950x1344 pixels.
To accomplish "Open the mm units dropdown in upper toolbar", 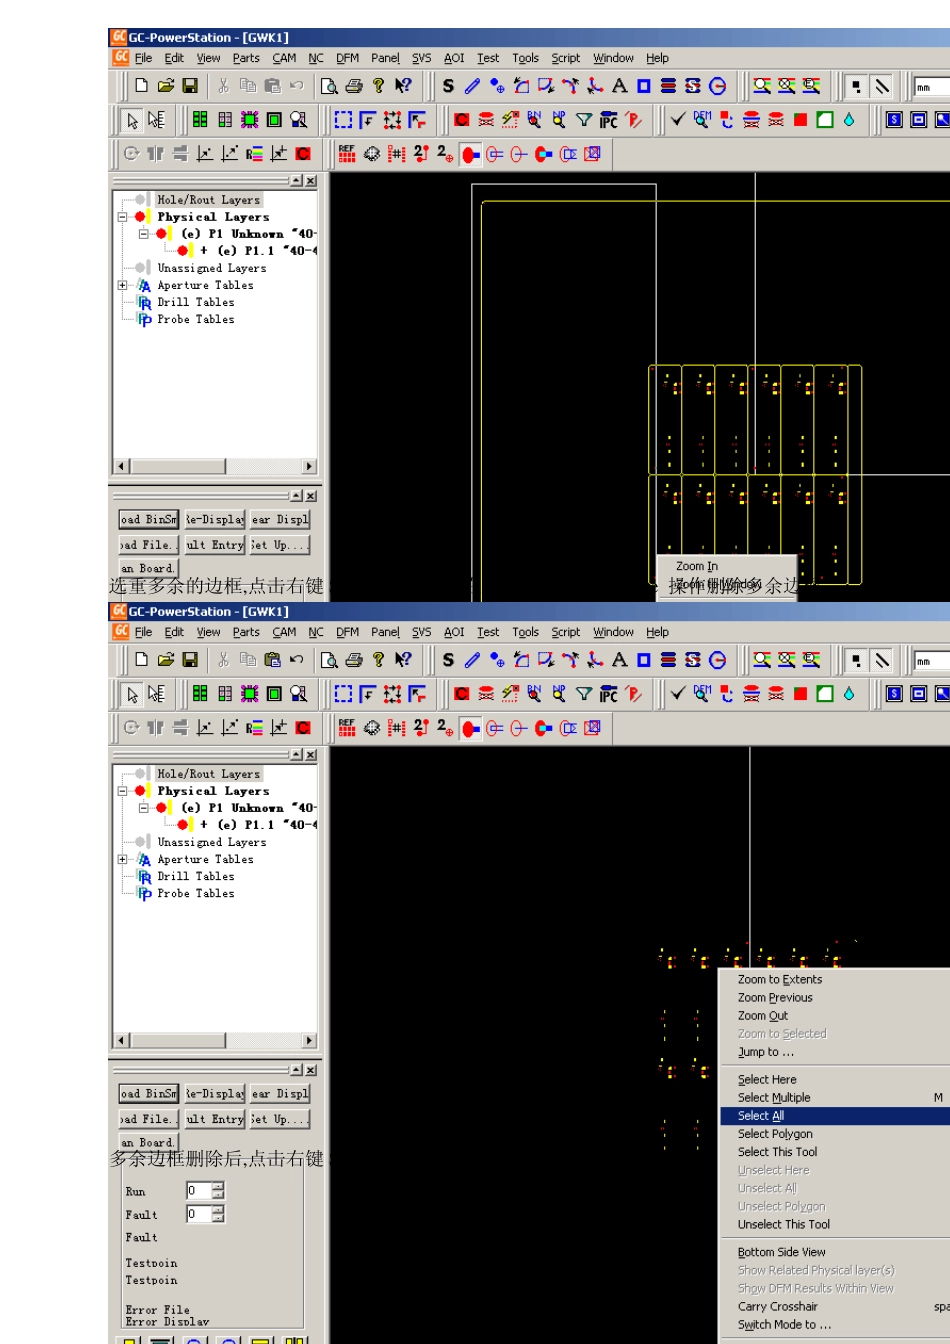I will 932,87.
